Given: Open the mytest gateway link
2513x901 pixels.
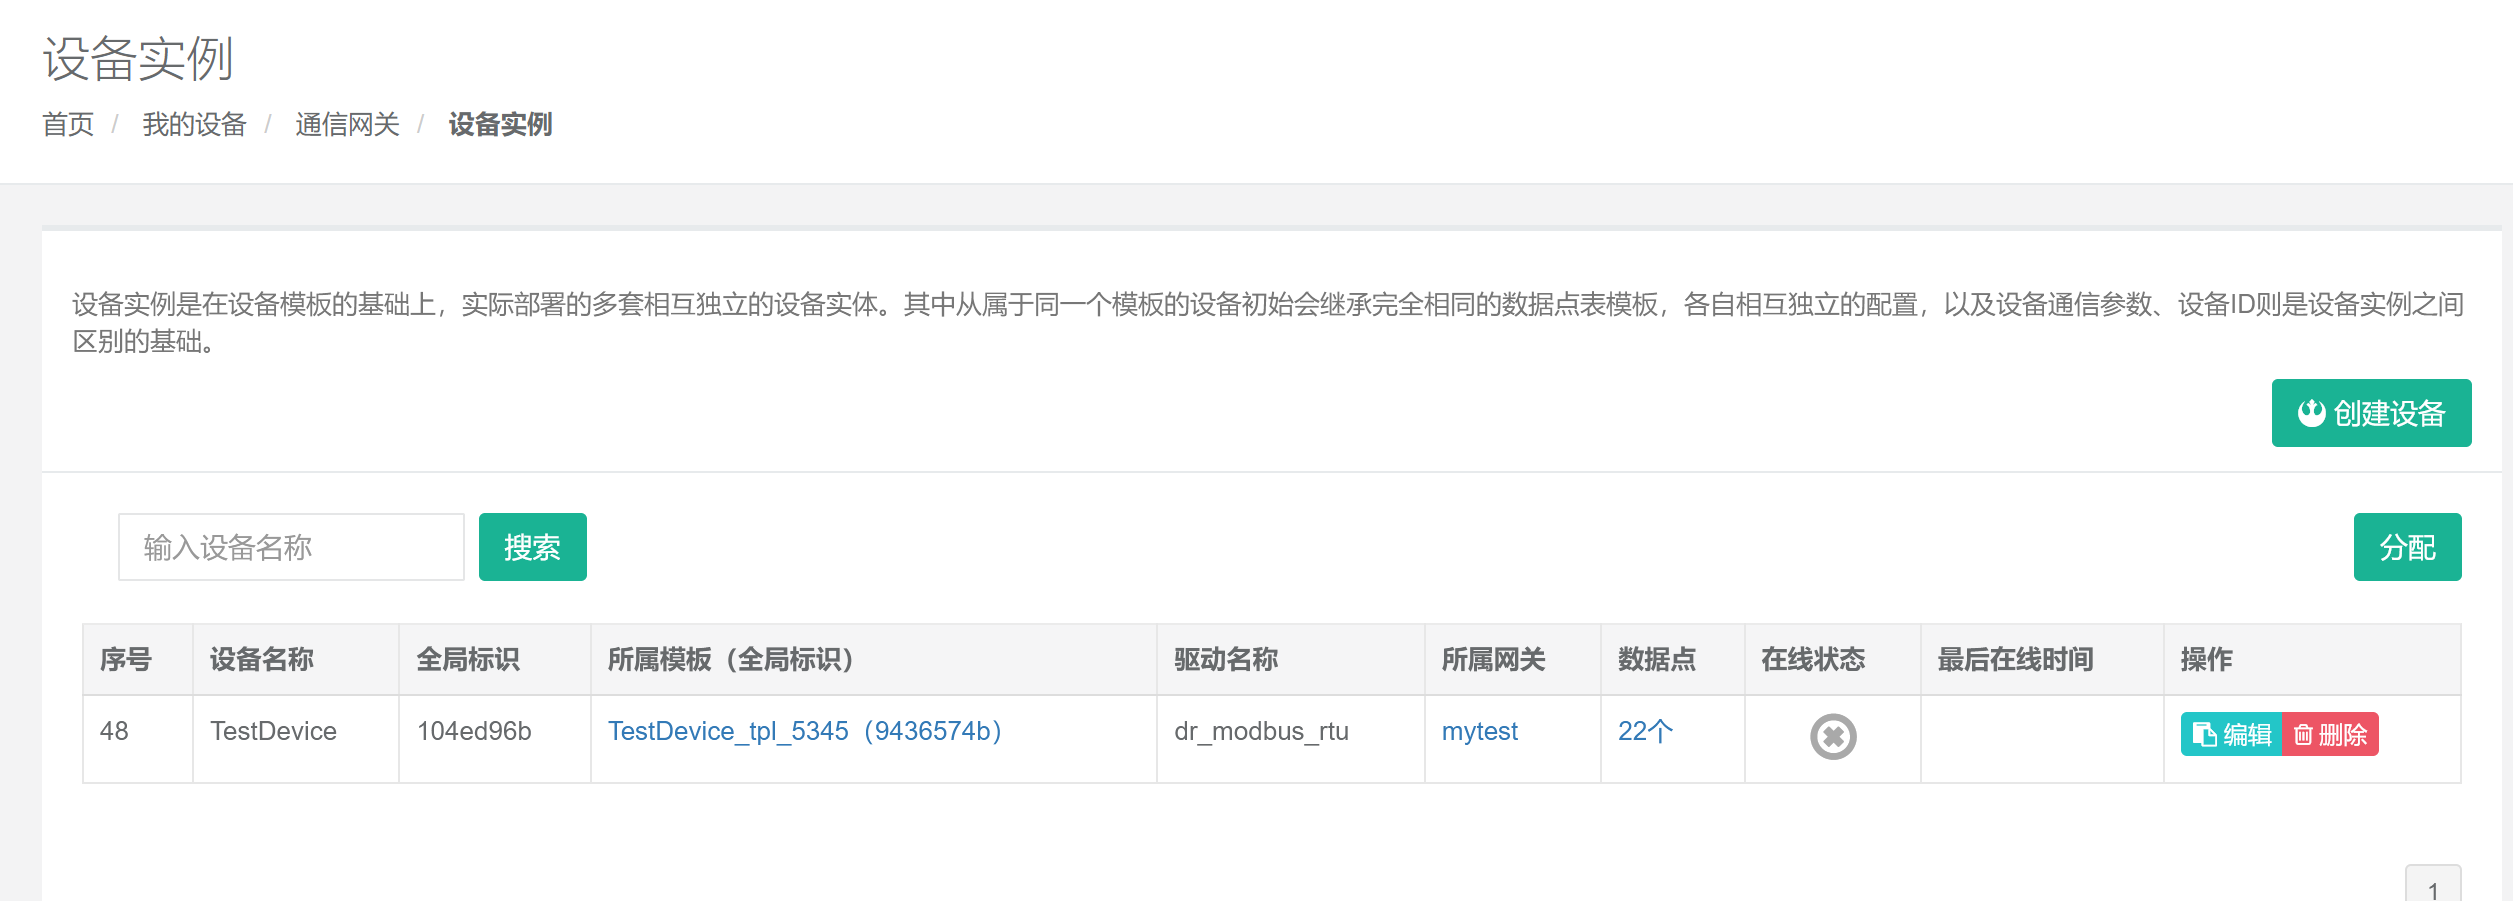Looking at the screenshot, I should [1479, 731].
